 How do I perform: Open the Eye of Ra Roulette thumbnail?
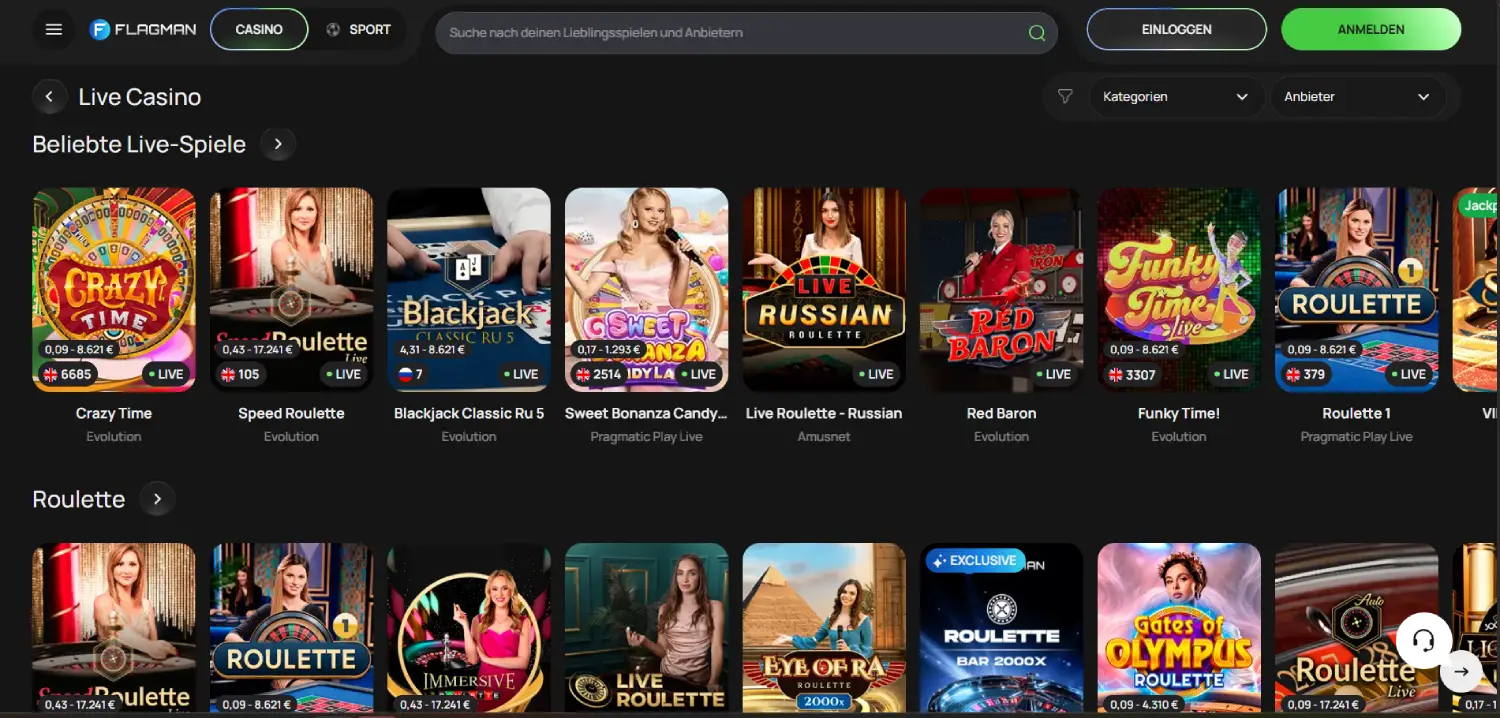pyautogui.click(x=824, y=628)
